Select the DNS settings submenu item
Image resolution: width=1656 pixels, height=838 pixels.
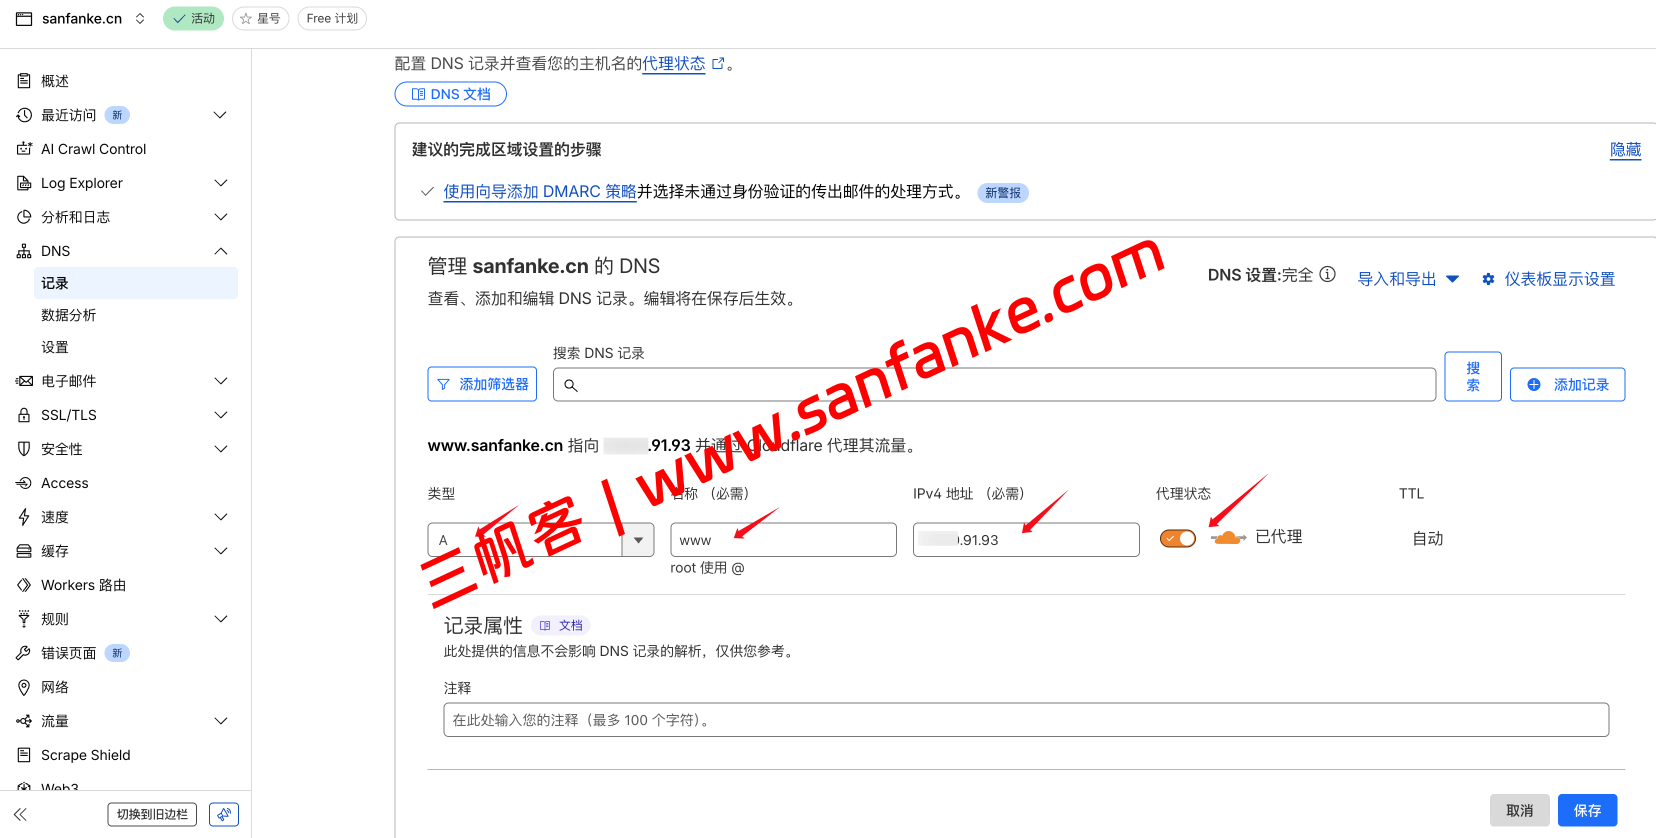click(55, 347)
